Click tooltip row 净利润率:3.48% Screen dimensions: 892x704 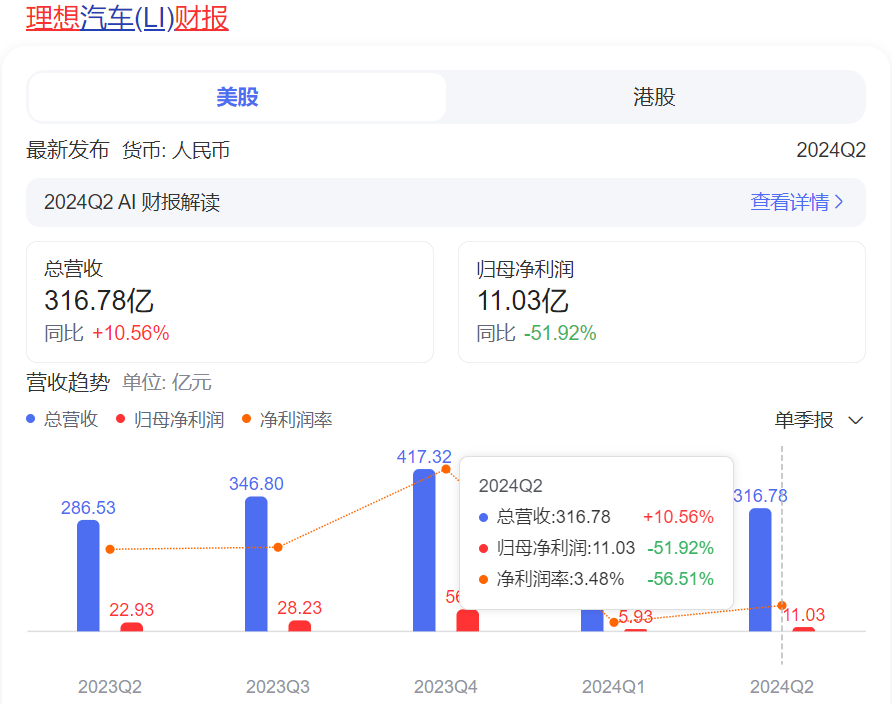596,579
